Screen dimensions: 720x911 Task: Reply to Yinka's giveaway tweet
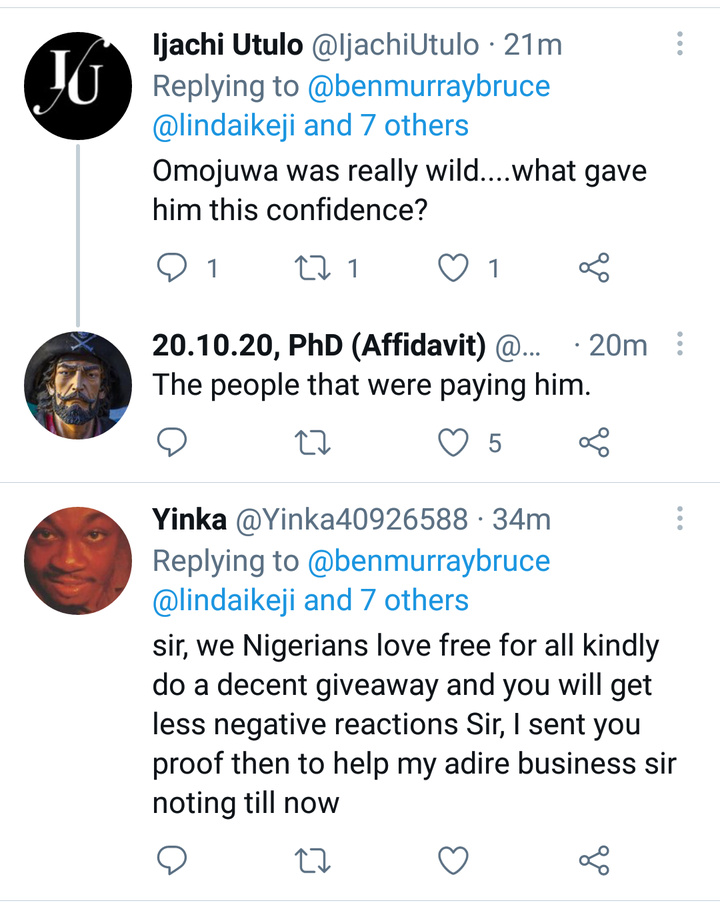pyautogui.click(x=172, y=860)
